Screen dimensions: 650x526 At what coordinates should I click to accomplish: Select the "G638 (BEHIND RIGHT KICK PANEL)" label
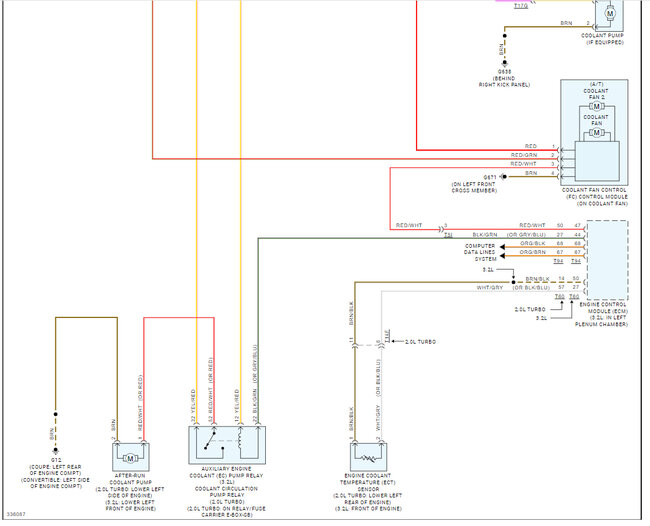pos(504,78)
